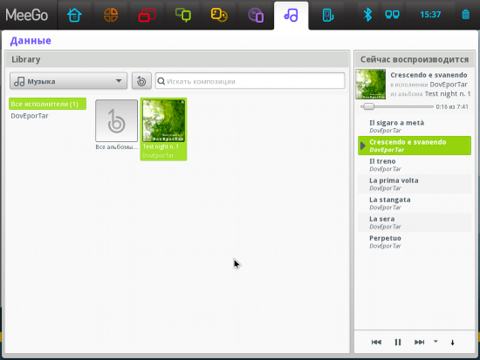Screen dimensions: 480x360
Task: Open the purple Devices panel icon
Action: click(256, 15)
